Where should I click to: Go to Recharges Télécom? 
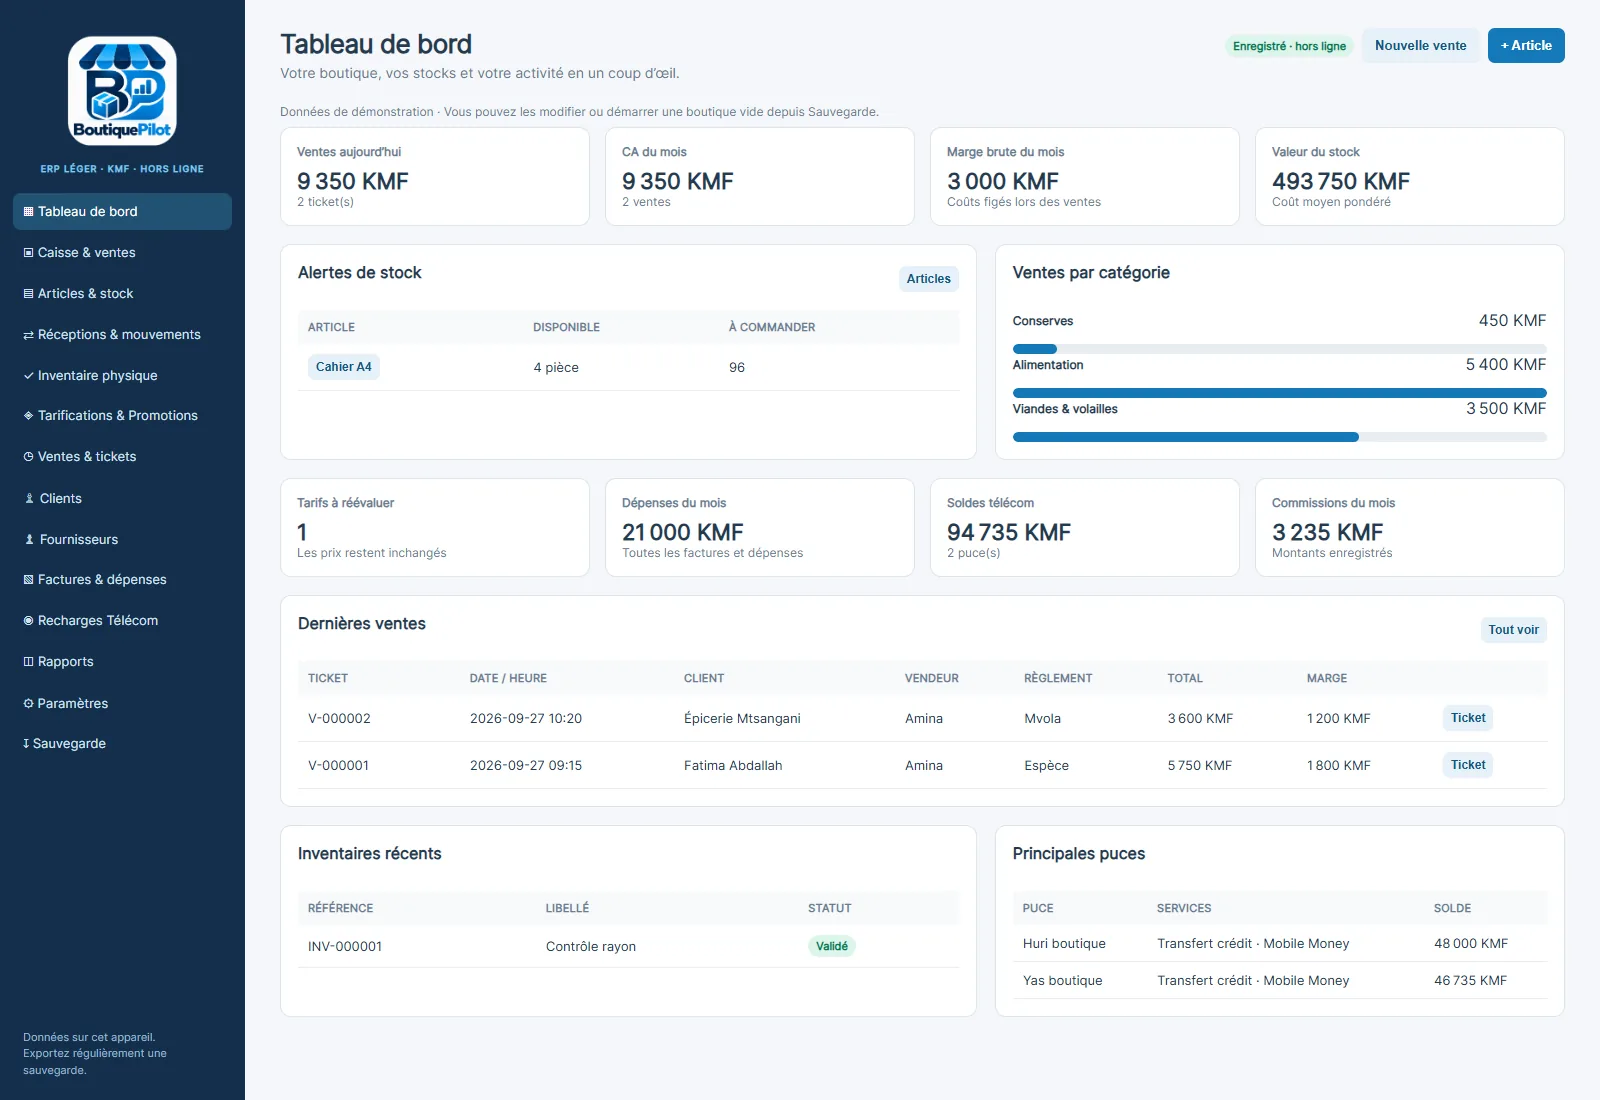[122, 620]
